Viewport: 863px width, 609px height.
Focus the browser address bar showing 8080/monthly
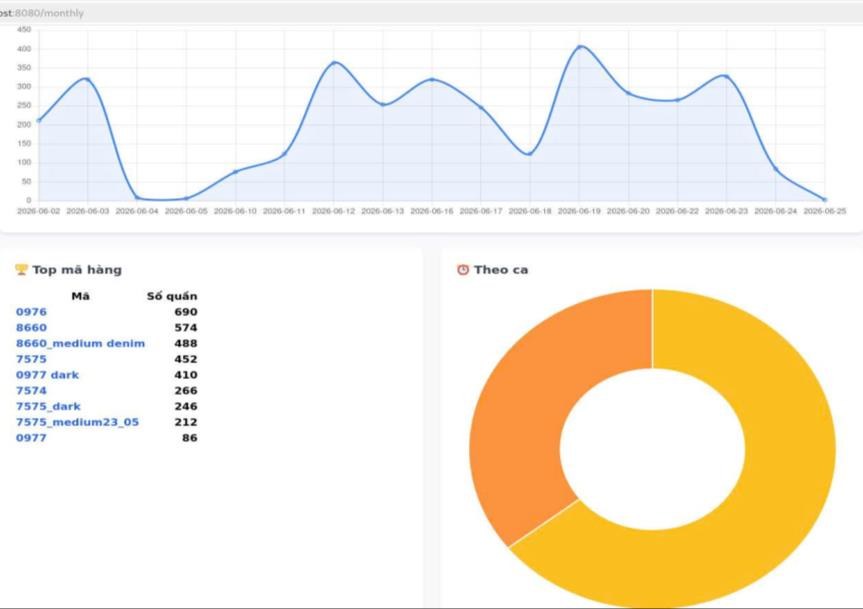coord(432,13)
